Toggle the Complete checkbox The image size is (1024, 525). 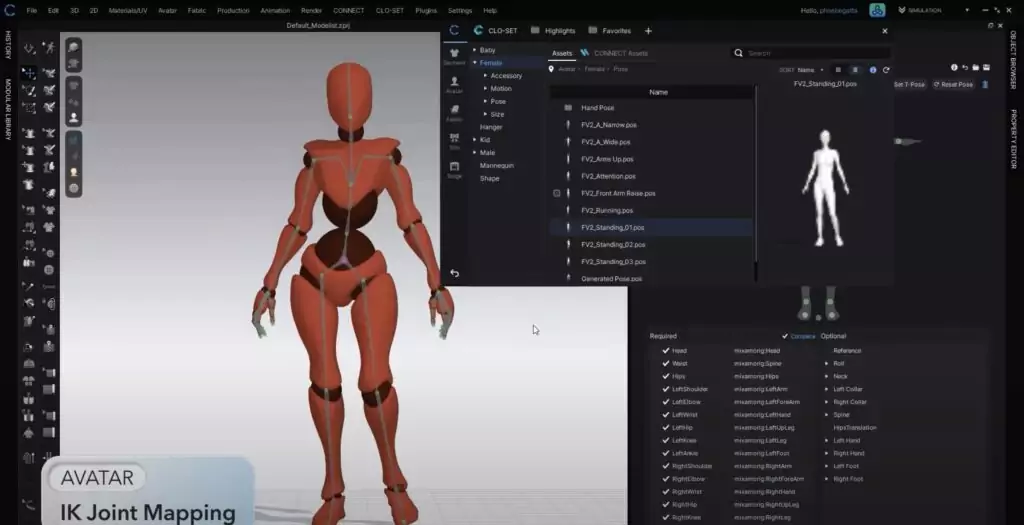tap(785, 336)
